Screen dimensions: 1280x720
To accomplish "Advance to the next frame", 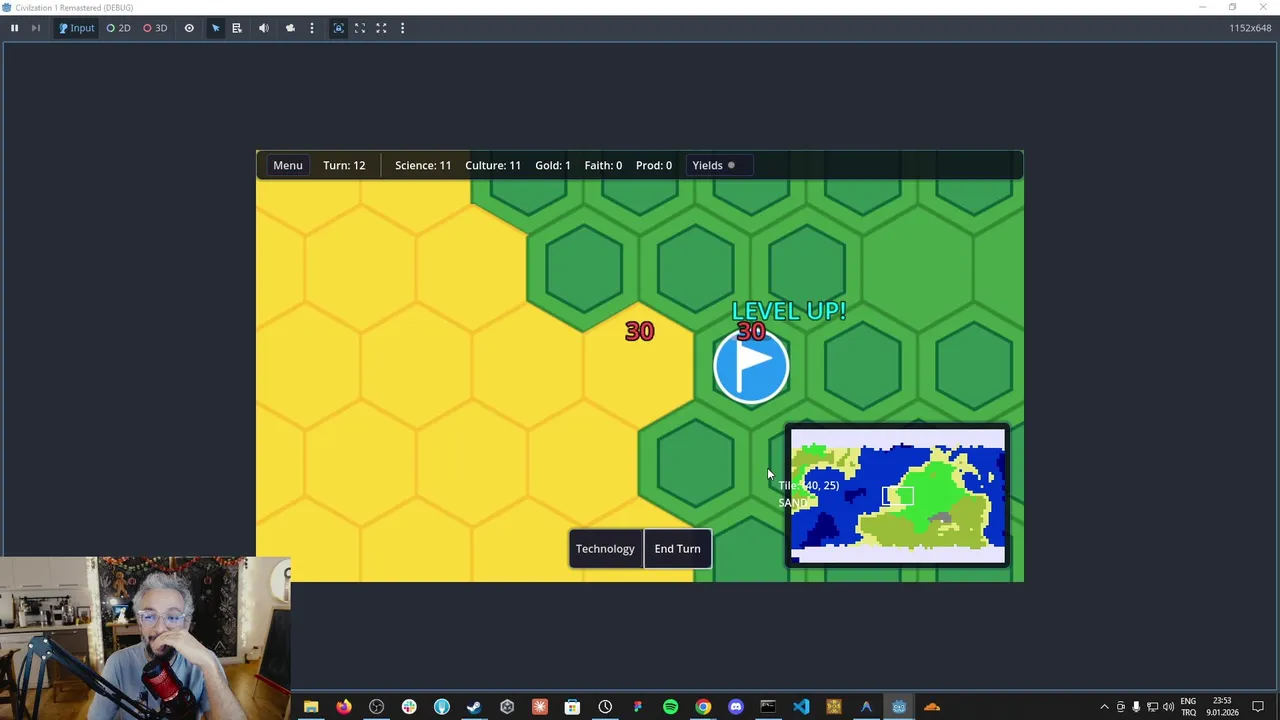I will (36, 28).
